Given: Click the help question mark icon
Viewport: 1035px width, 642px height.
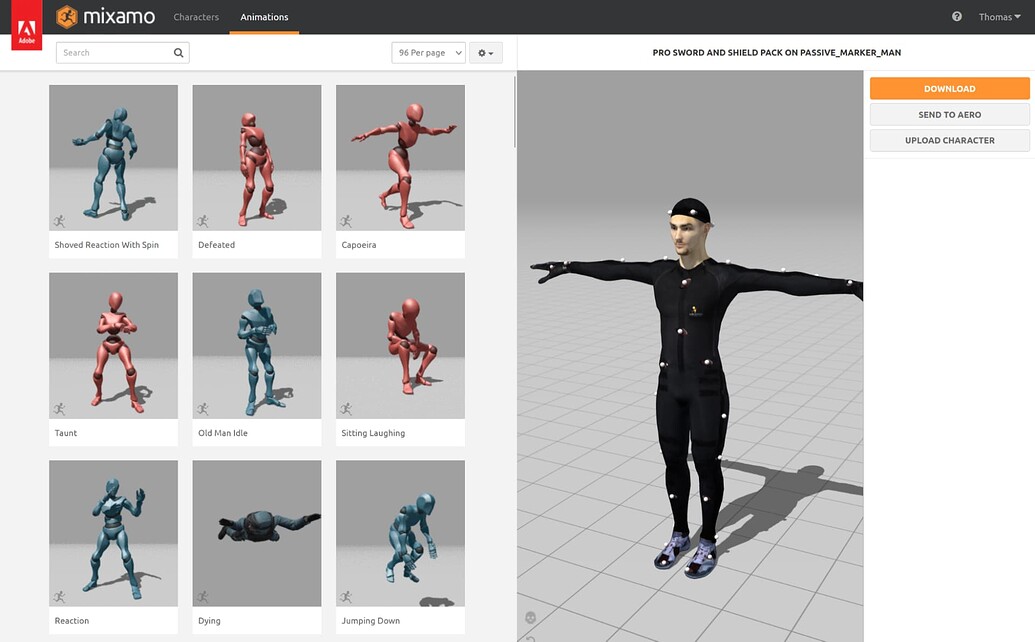Looking at the screenshot, I should click(x=957, y=16).
